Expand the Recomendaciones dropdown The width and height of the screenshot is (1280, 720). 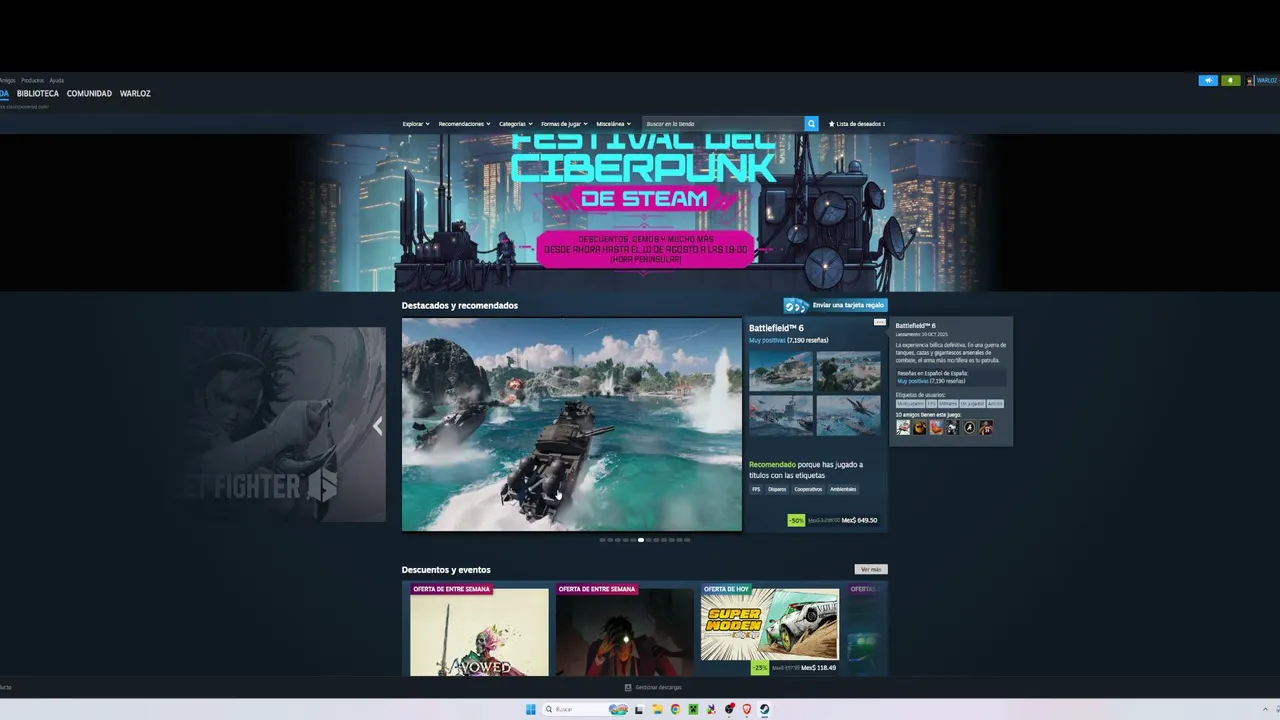point(464,124)
